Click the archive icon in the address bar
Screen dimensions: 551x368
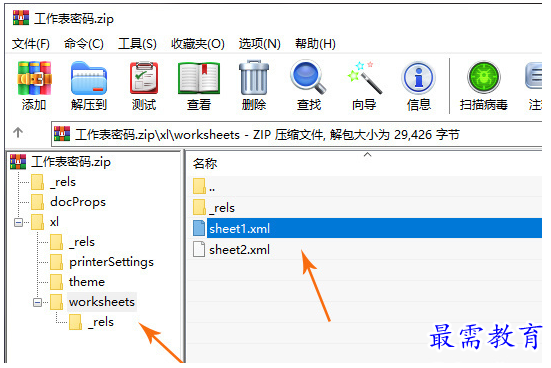62,134
